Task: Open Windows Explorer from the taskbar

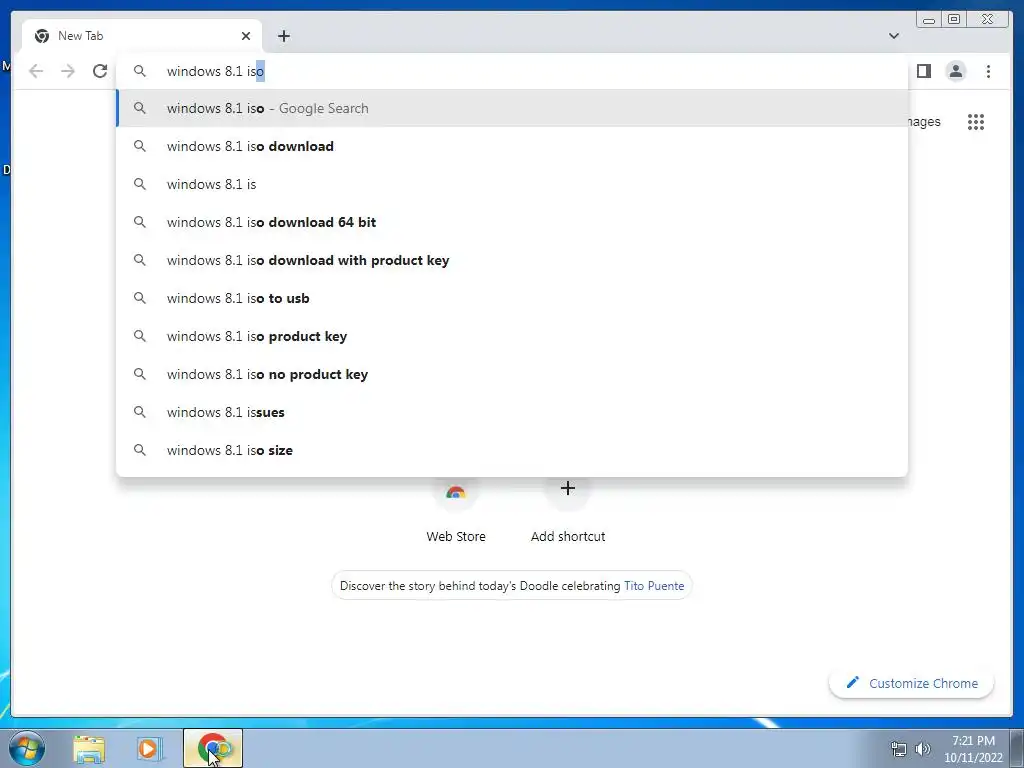Action: click(89, 749)
